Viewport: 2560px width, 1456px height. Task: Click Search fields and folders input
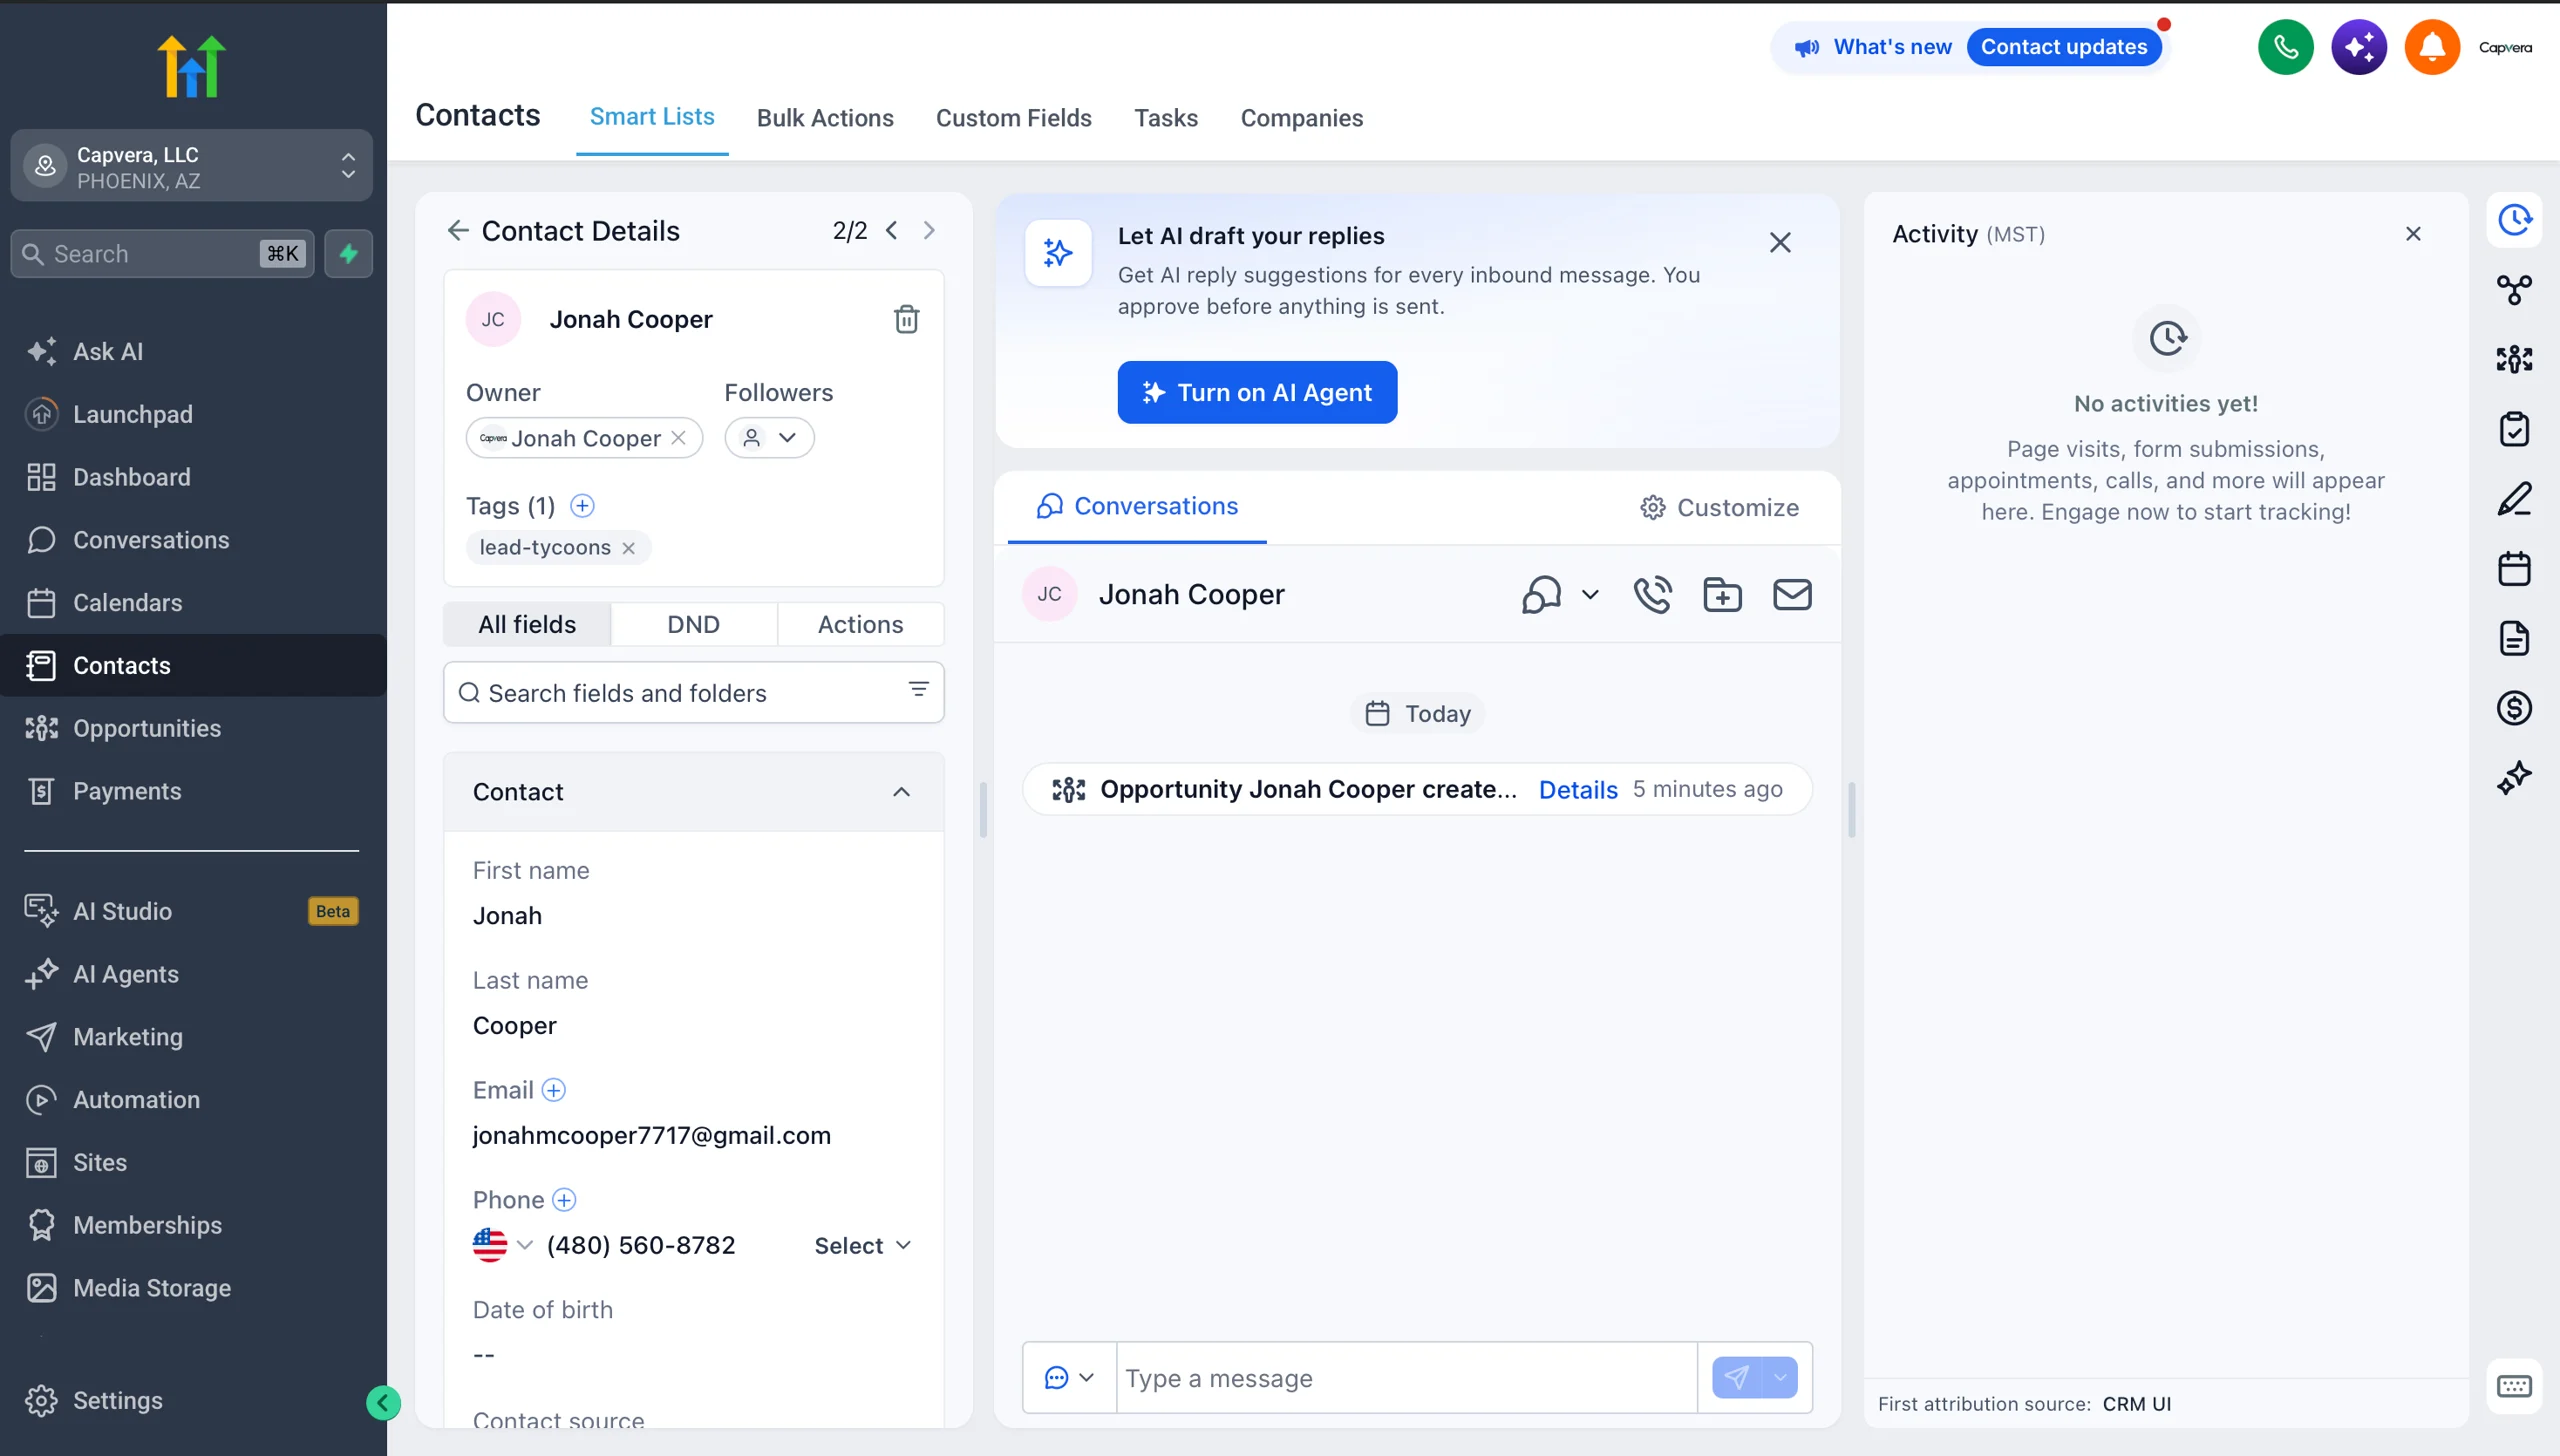point(693,693)
